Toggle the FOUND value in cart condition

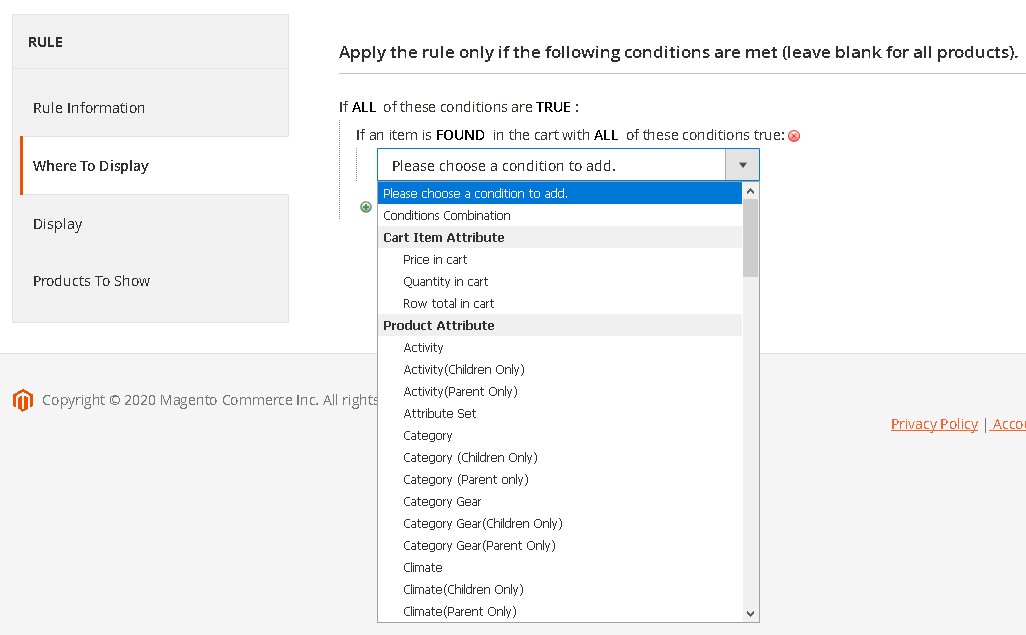pyautogui.click(x=460, y=135)
